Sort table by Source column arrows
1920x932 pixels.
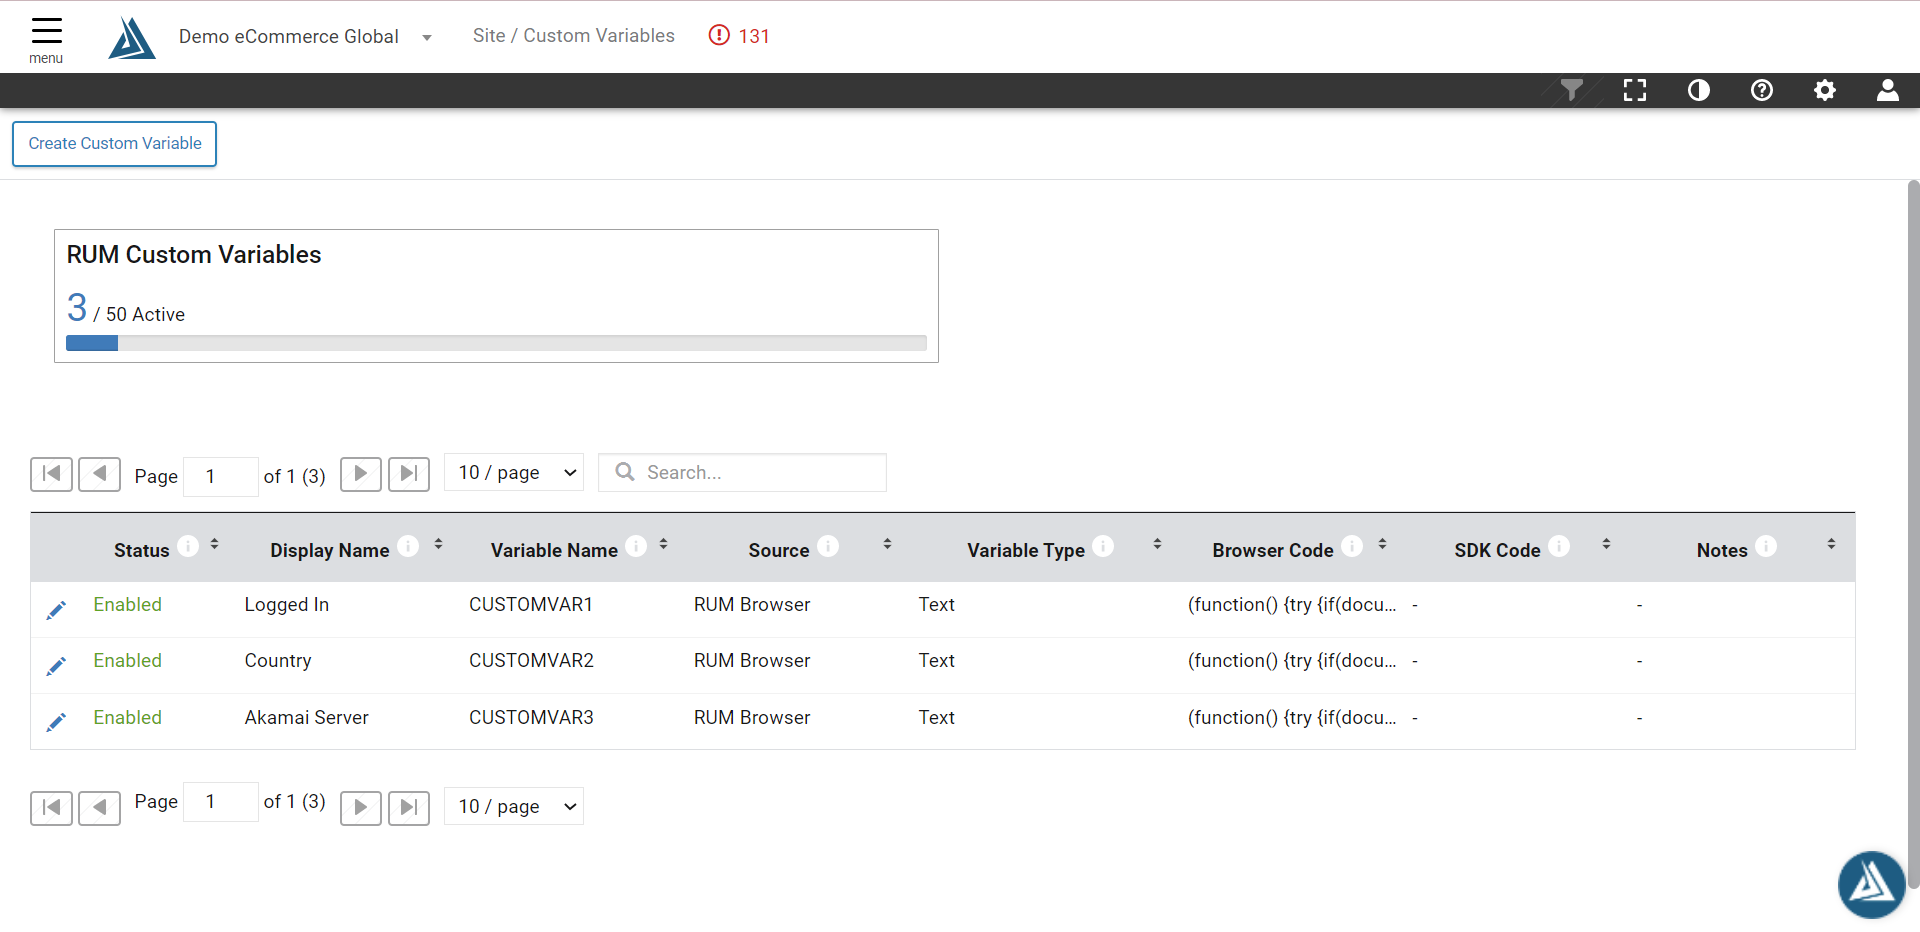[887, 544]
